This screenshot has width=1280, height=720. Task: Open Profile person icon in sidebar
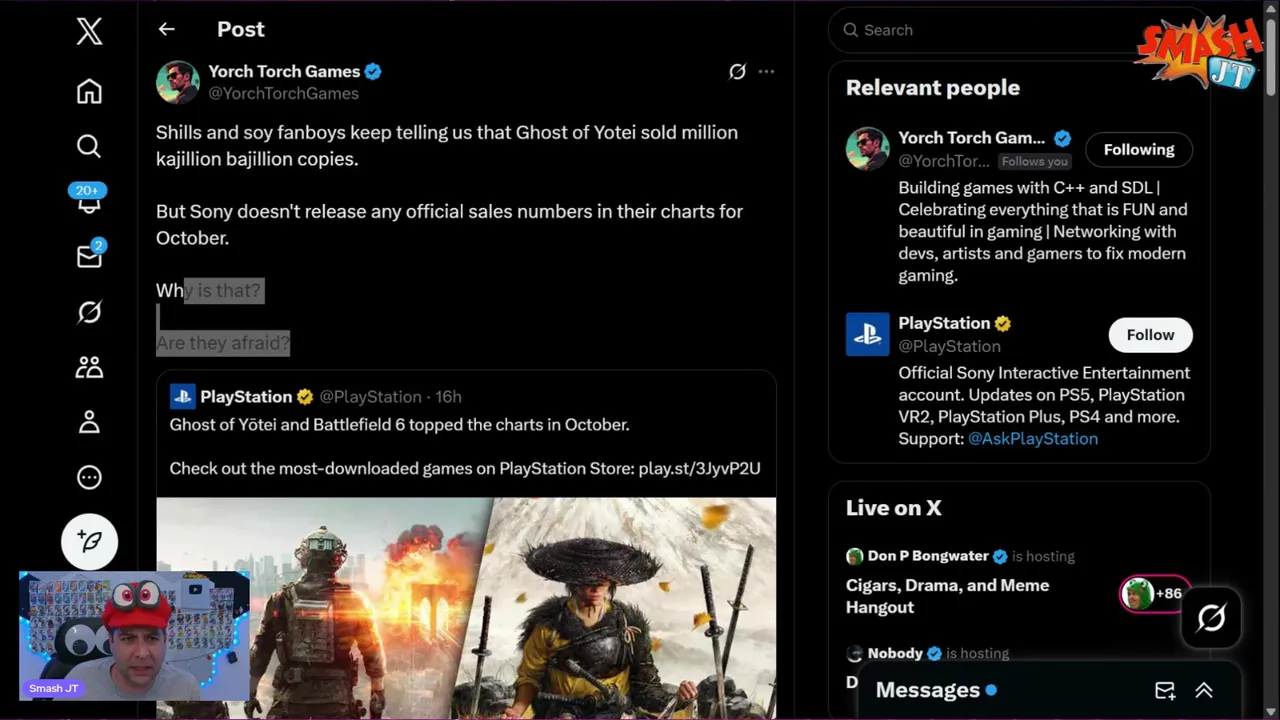[89, 422]
